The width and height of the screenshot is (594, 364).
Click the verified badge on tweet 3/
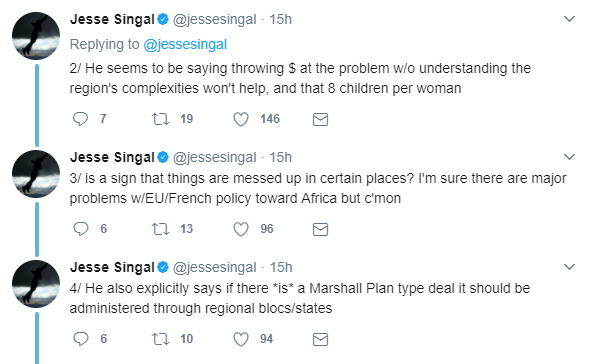163,157
